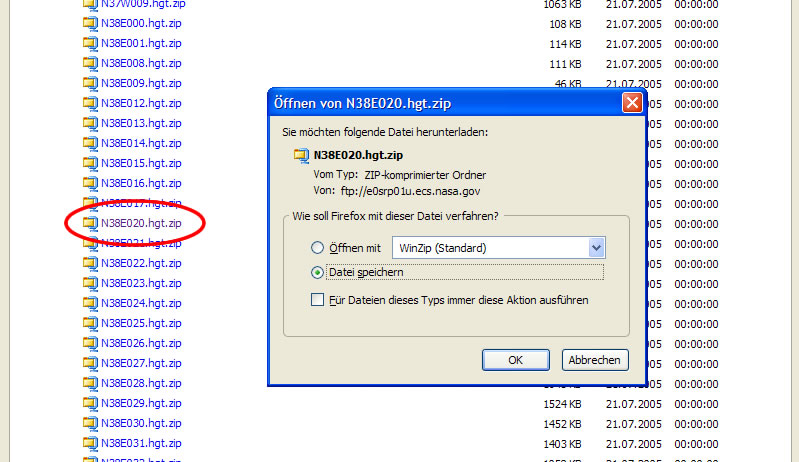
Task: Open the N38E015.hgt.zip download link
Action: (141, 163)
